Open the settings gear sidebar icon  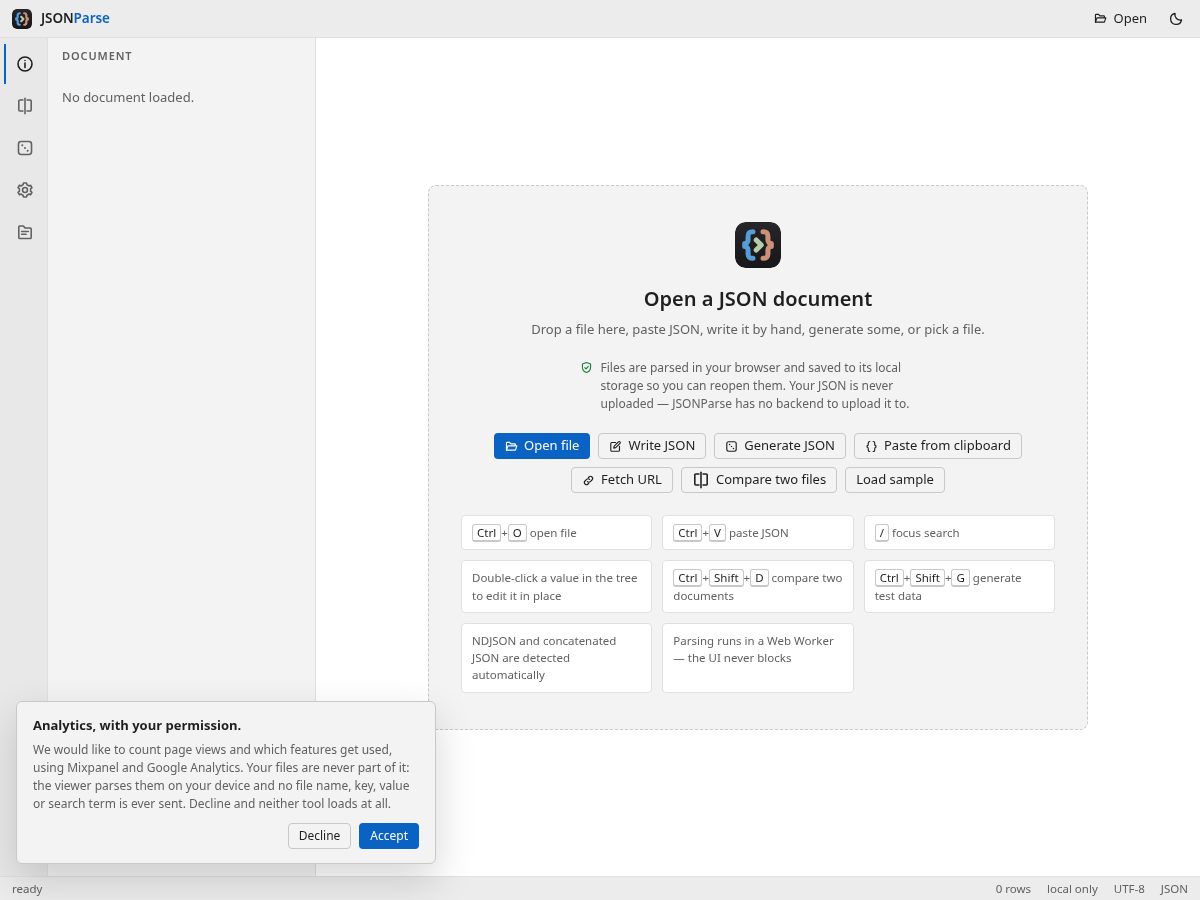(x=25, y=190)
